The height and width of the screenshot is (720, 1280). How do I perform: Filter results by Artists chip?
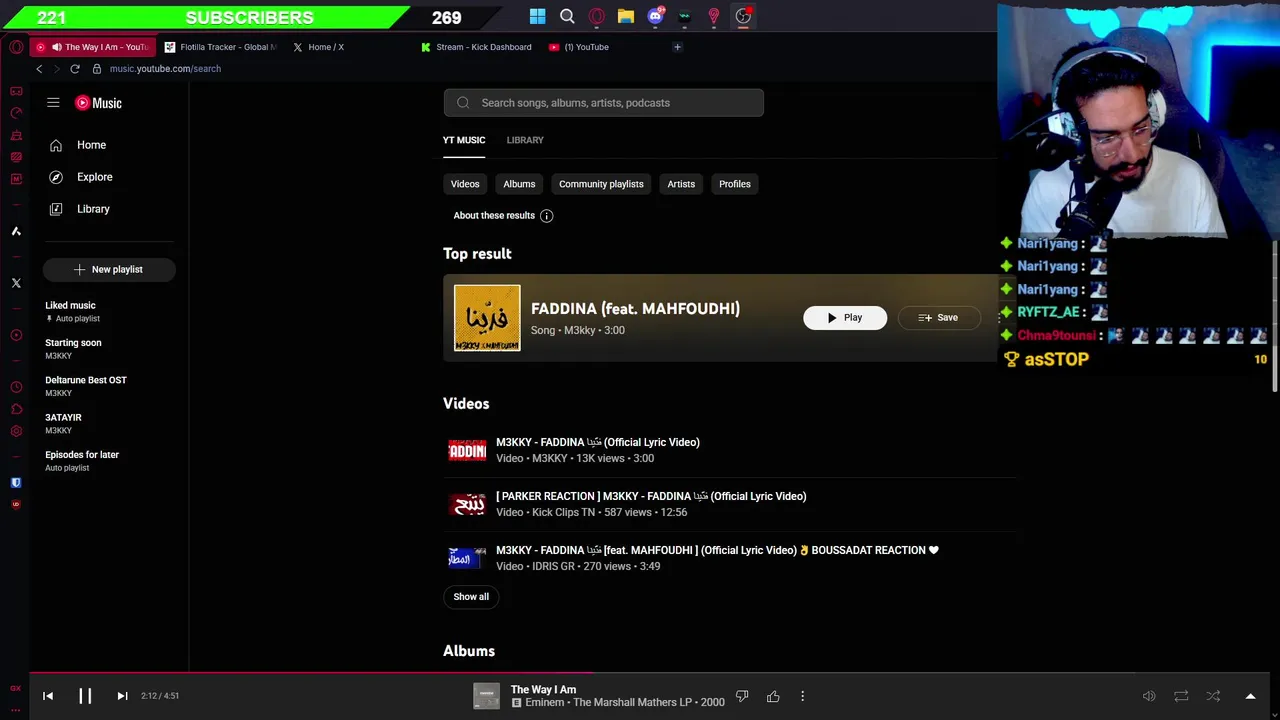[681, 184]
